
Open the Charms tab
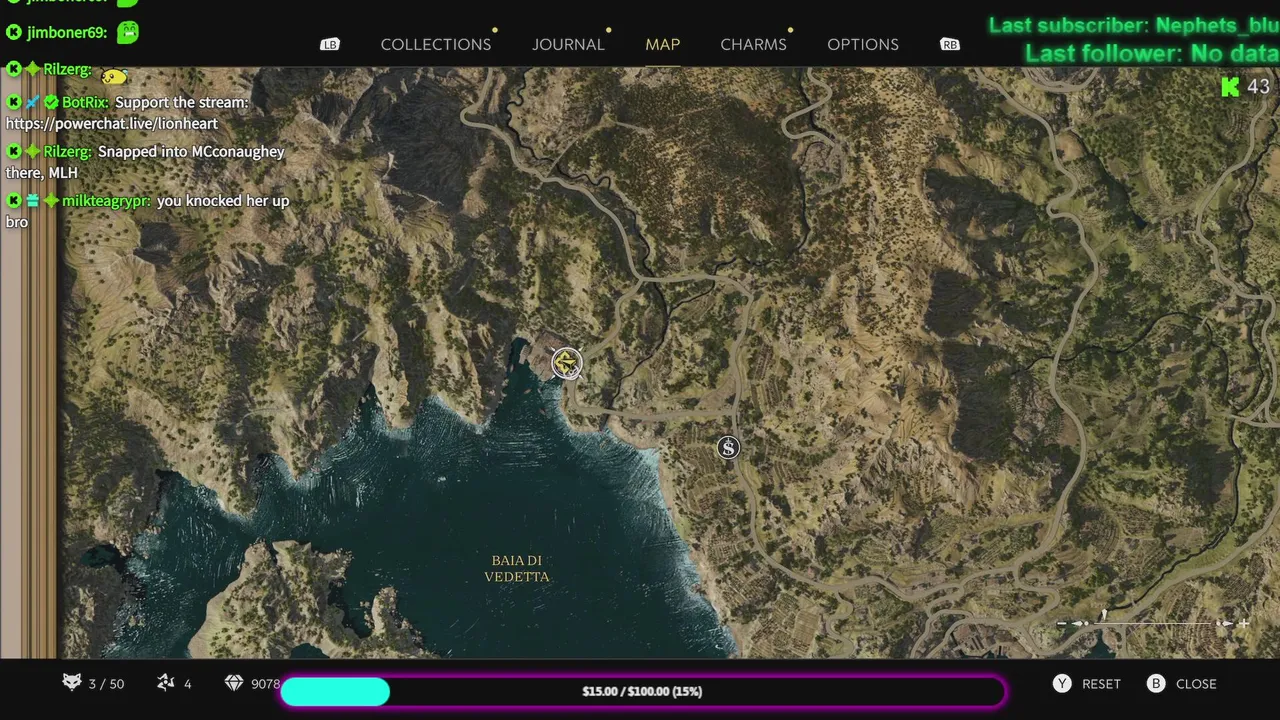point(753,44)
